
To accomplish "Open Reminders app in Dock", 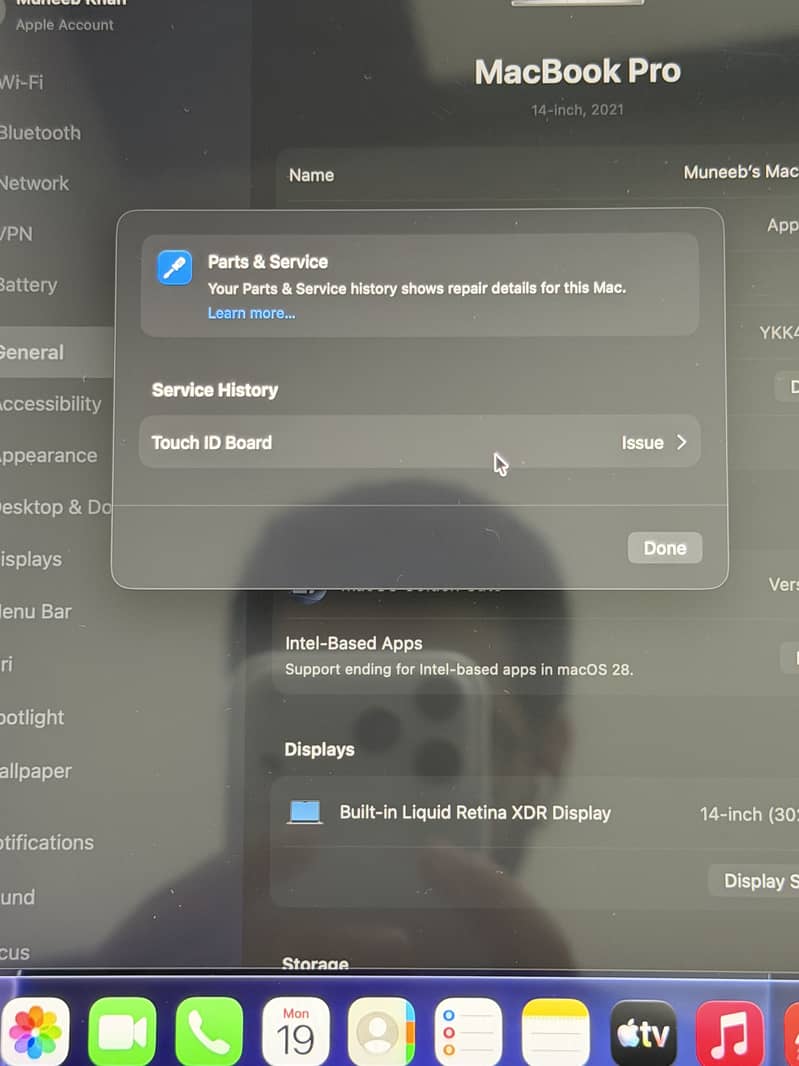I will (469, 1033).
